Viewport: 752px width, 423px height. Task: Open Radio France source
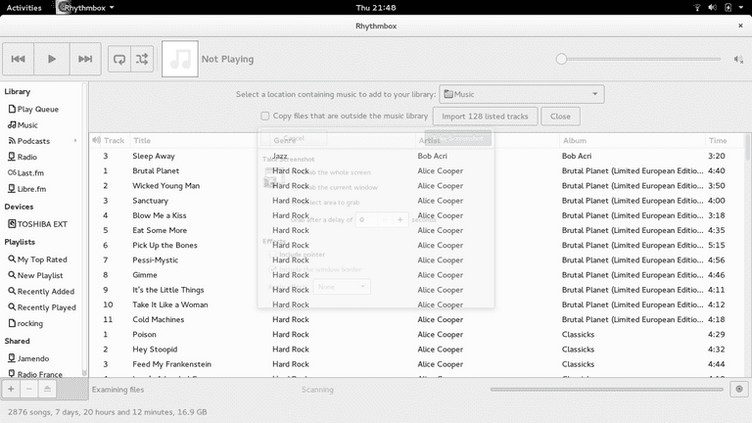click(35, 374)
